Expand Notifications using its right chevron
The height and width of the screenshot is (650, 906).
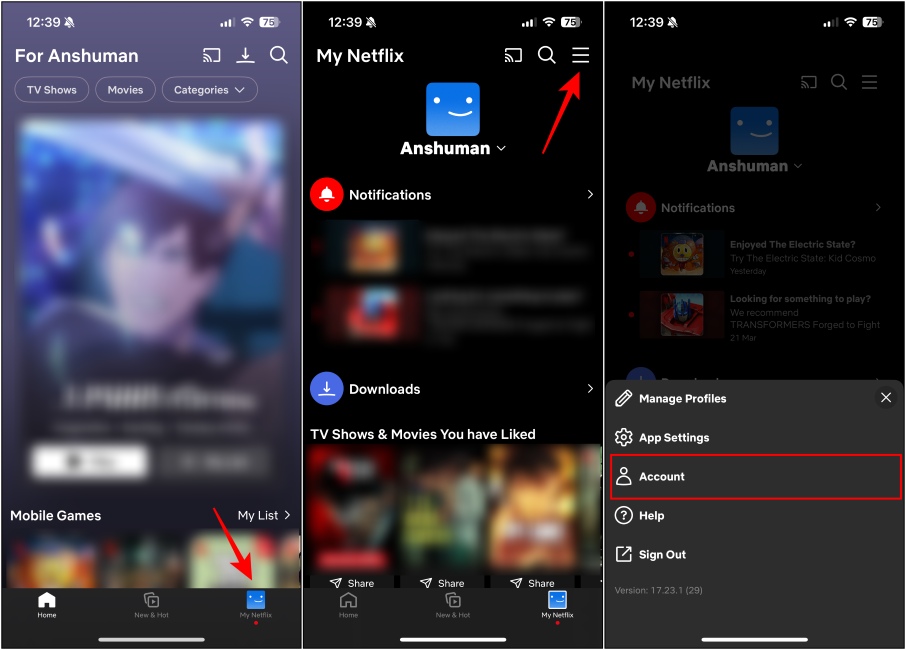589,194
